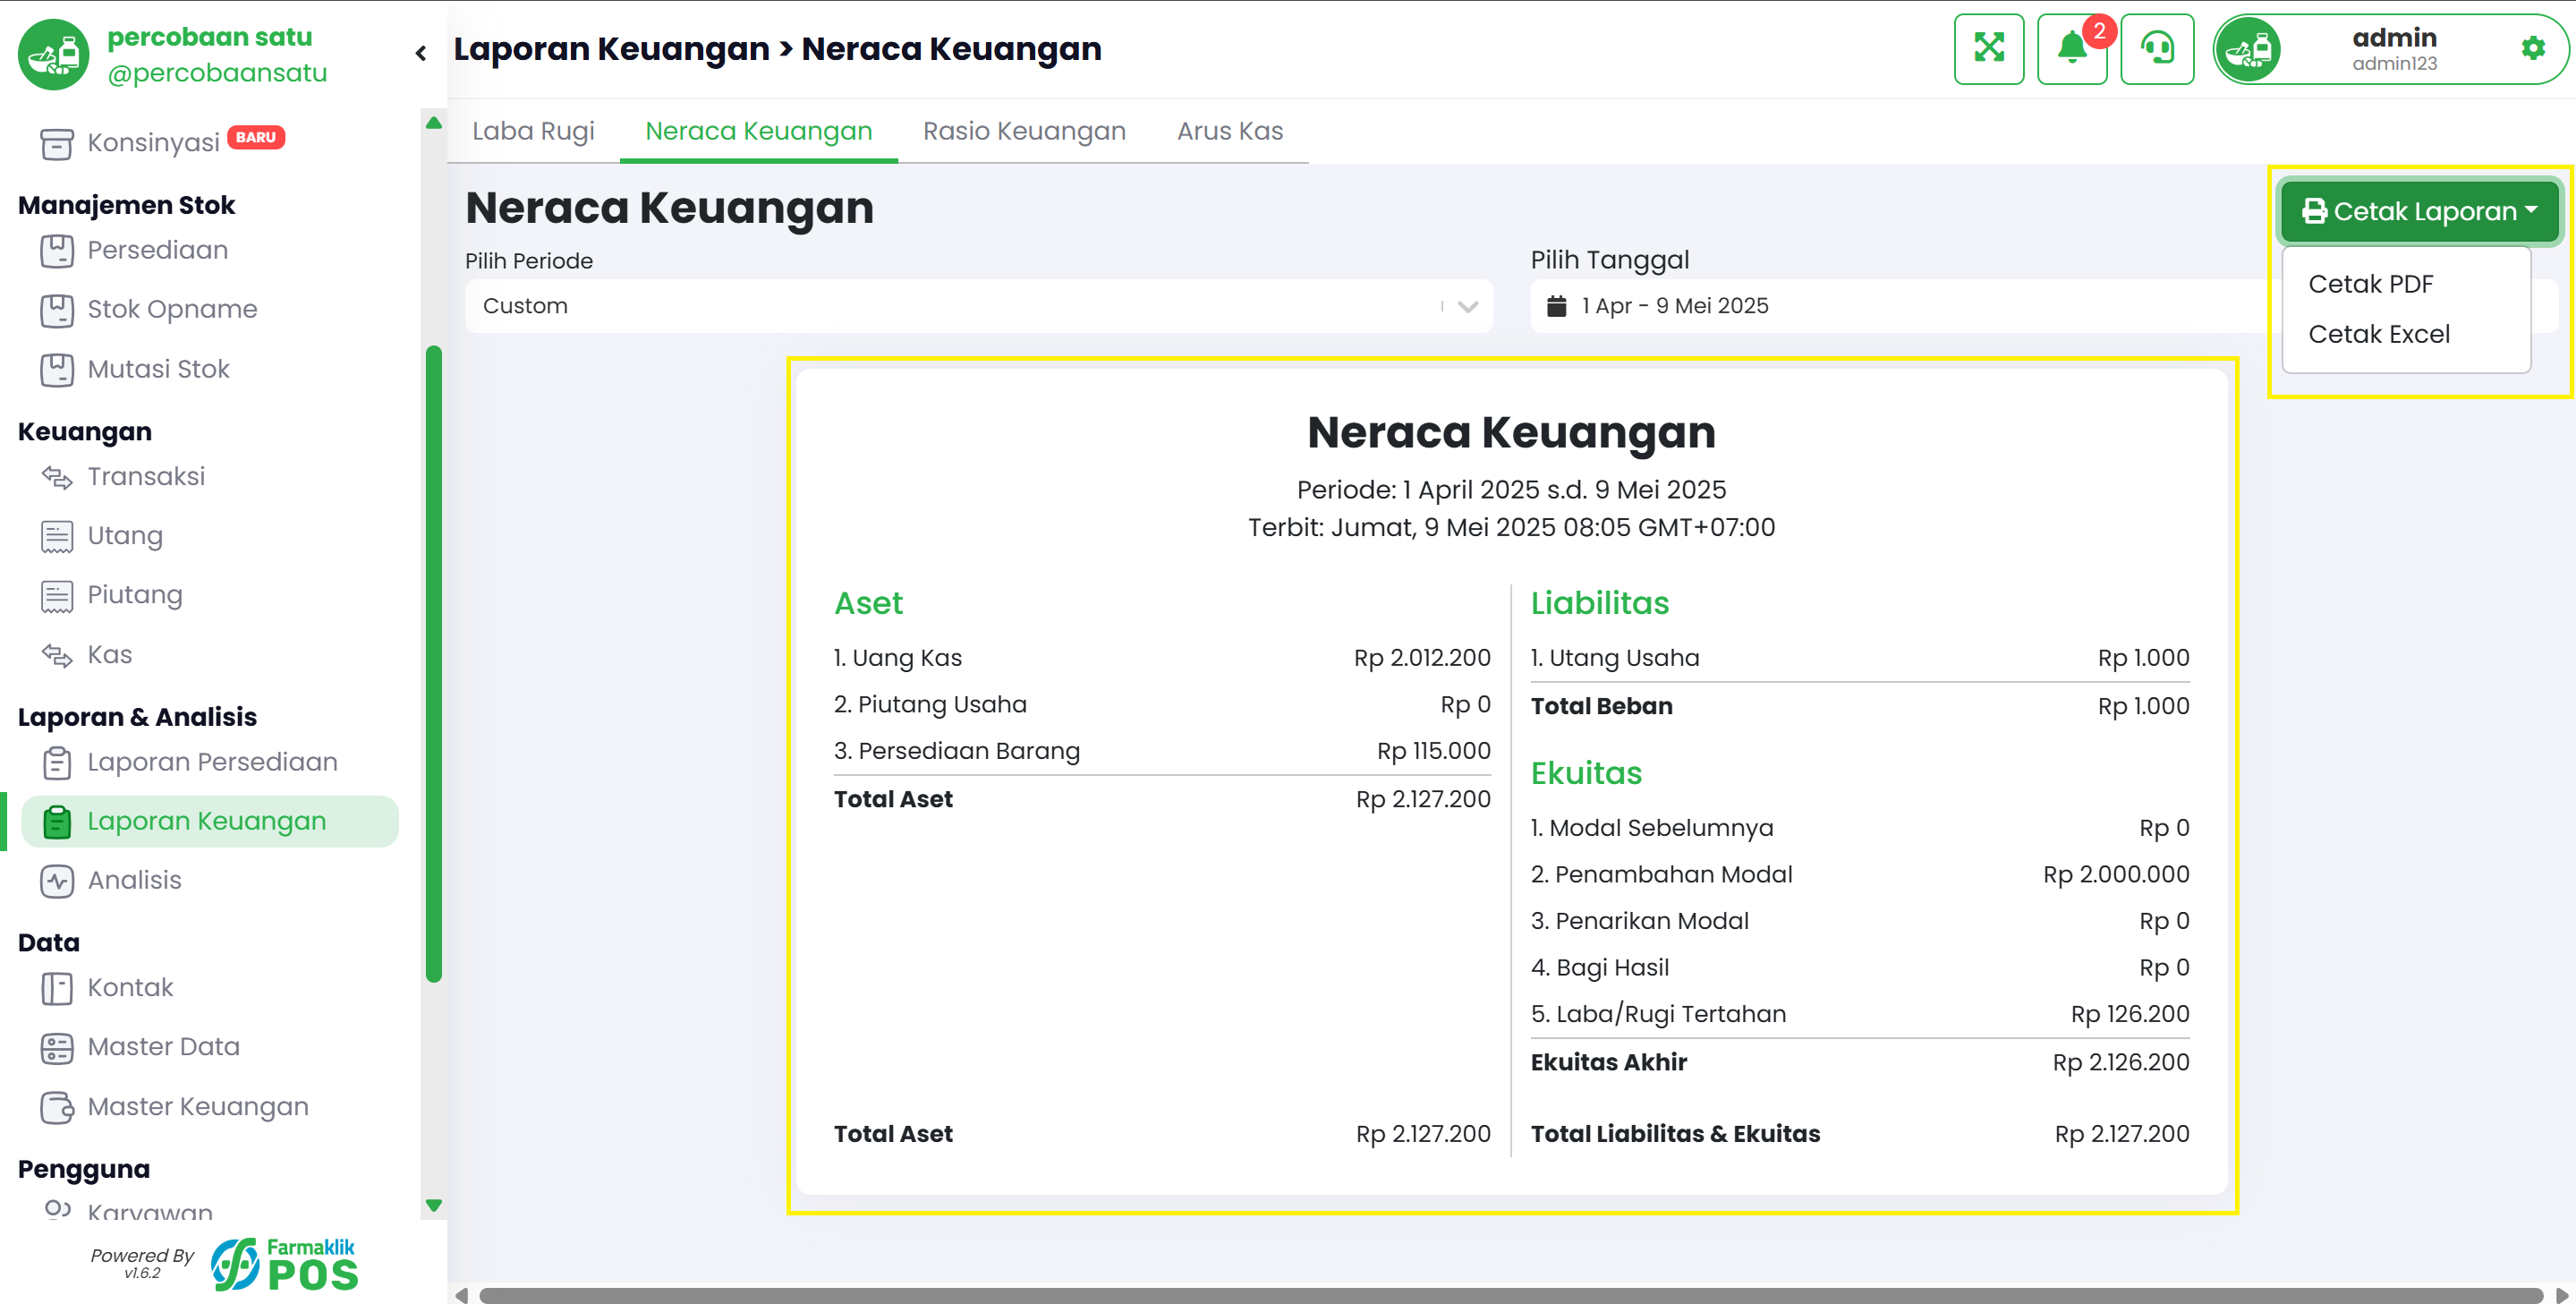Click the Mutasi Stok icon
Image resolution: width=2576 pixels, height=1304 pixels.
pyautogui.click(x=56, y=370)
